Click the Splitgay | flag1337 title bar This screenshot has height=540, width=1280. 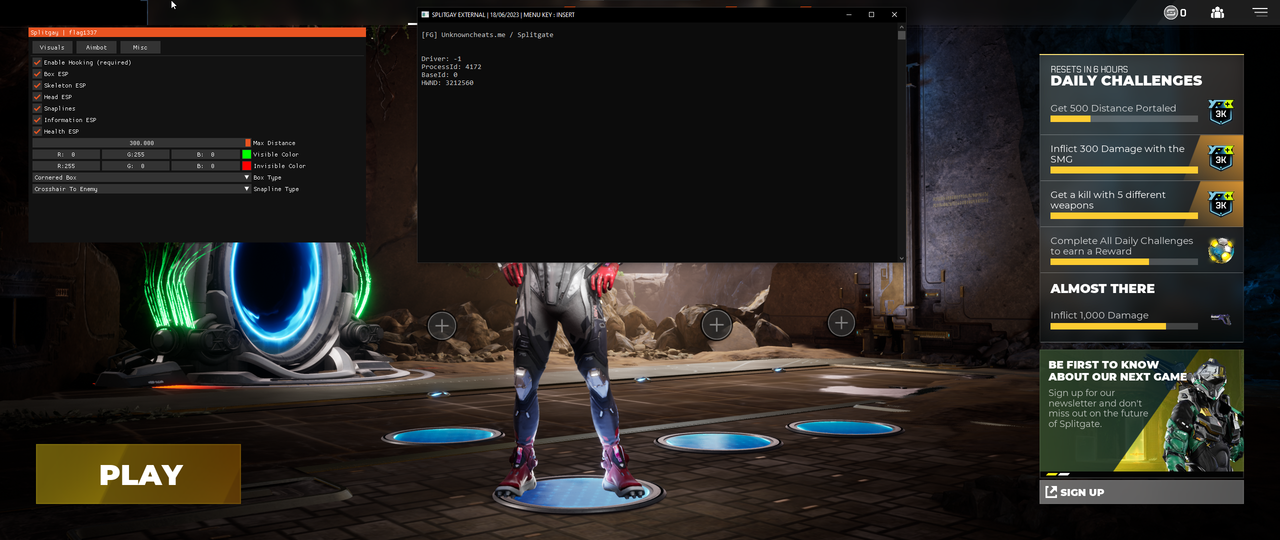pos(197,33)
